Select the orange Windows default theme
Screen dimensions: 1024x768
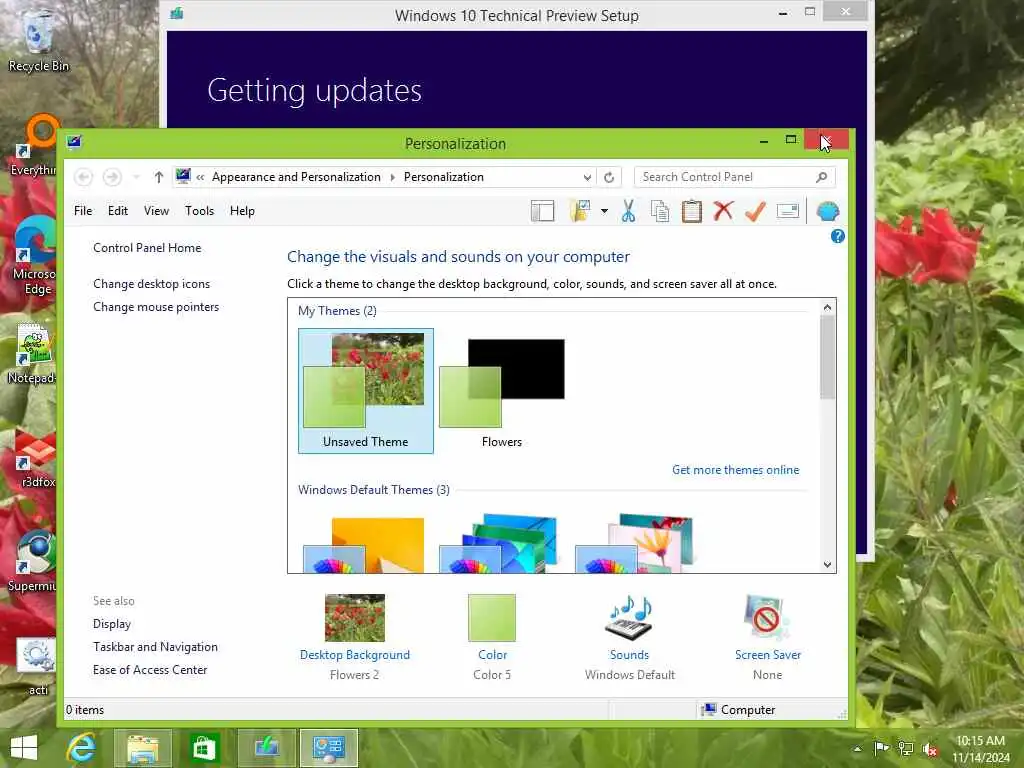[x=364, y=544]
